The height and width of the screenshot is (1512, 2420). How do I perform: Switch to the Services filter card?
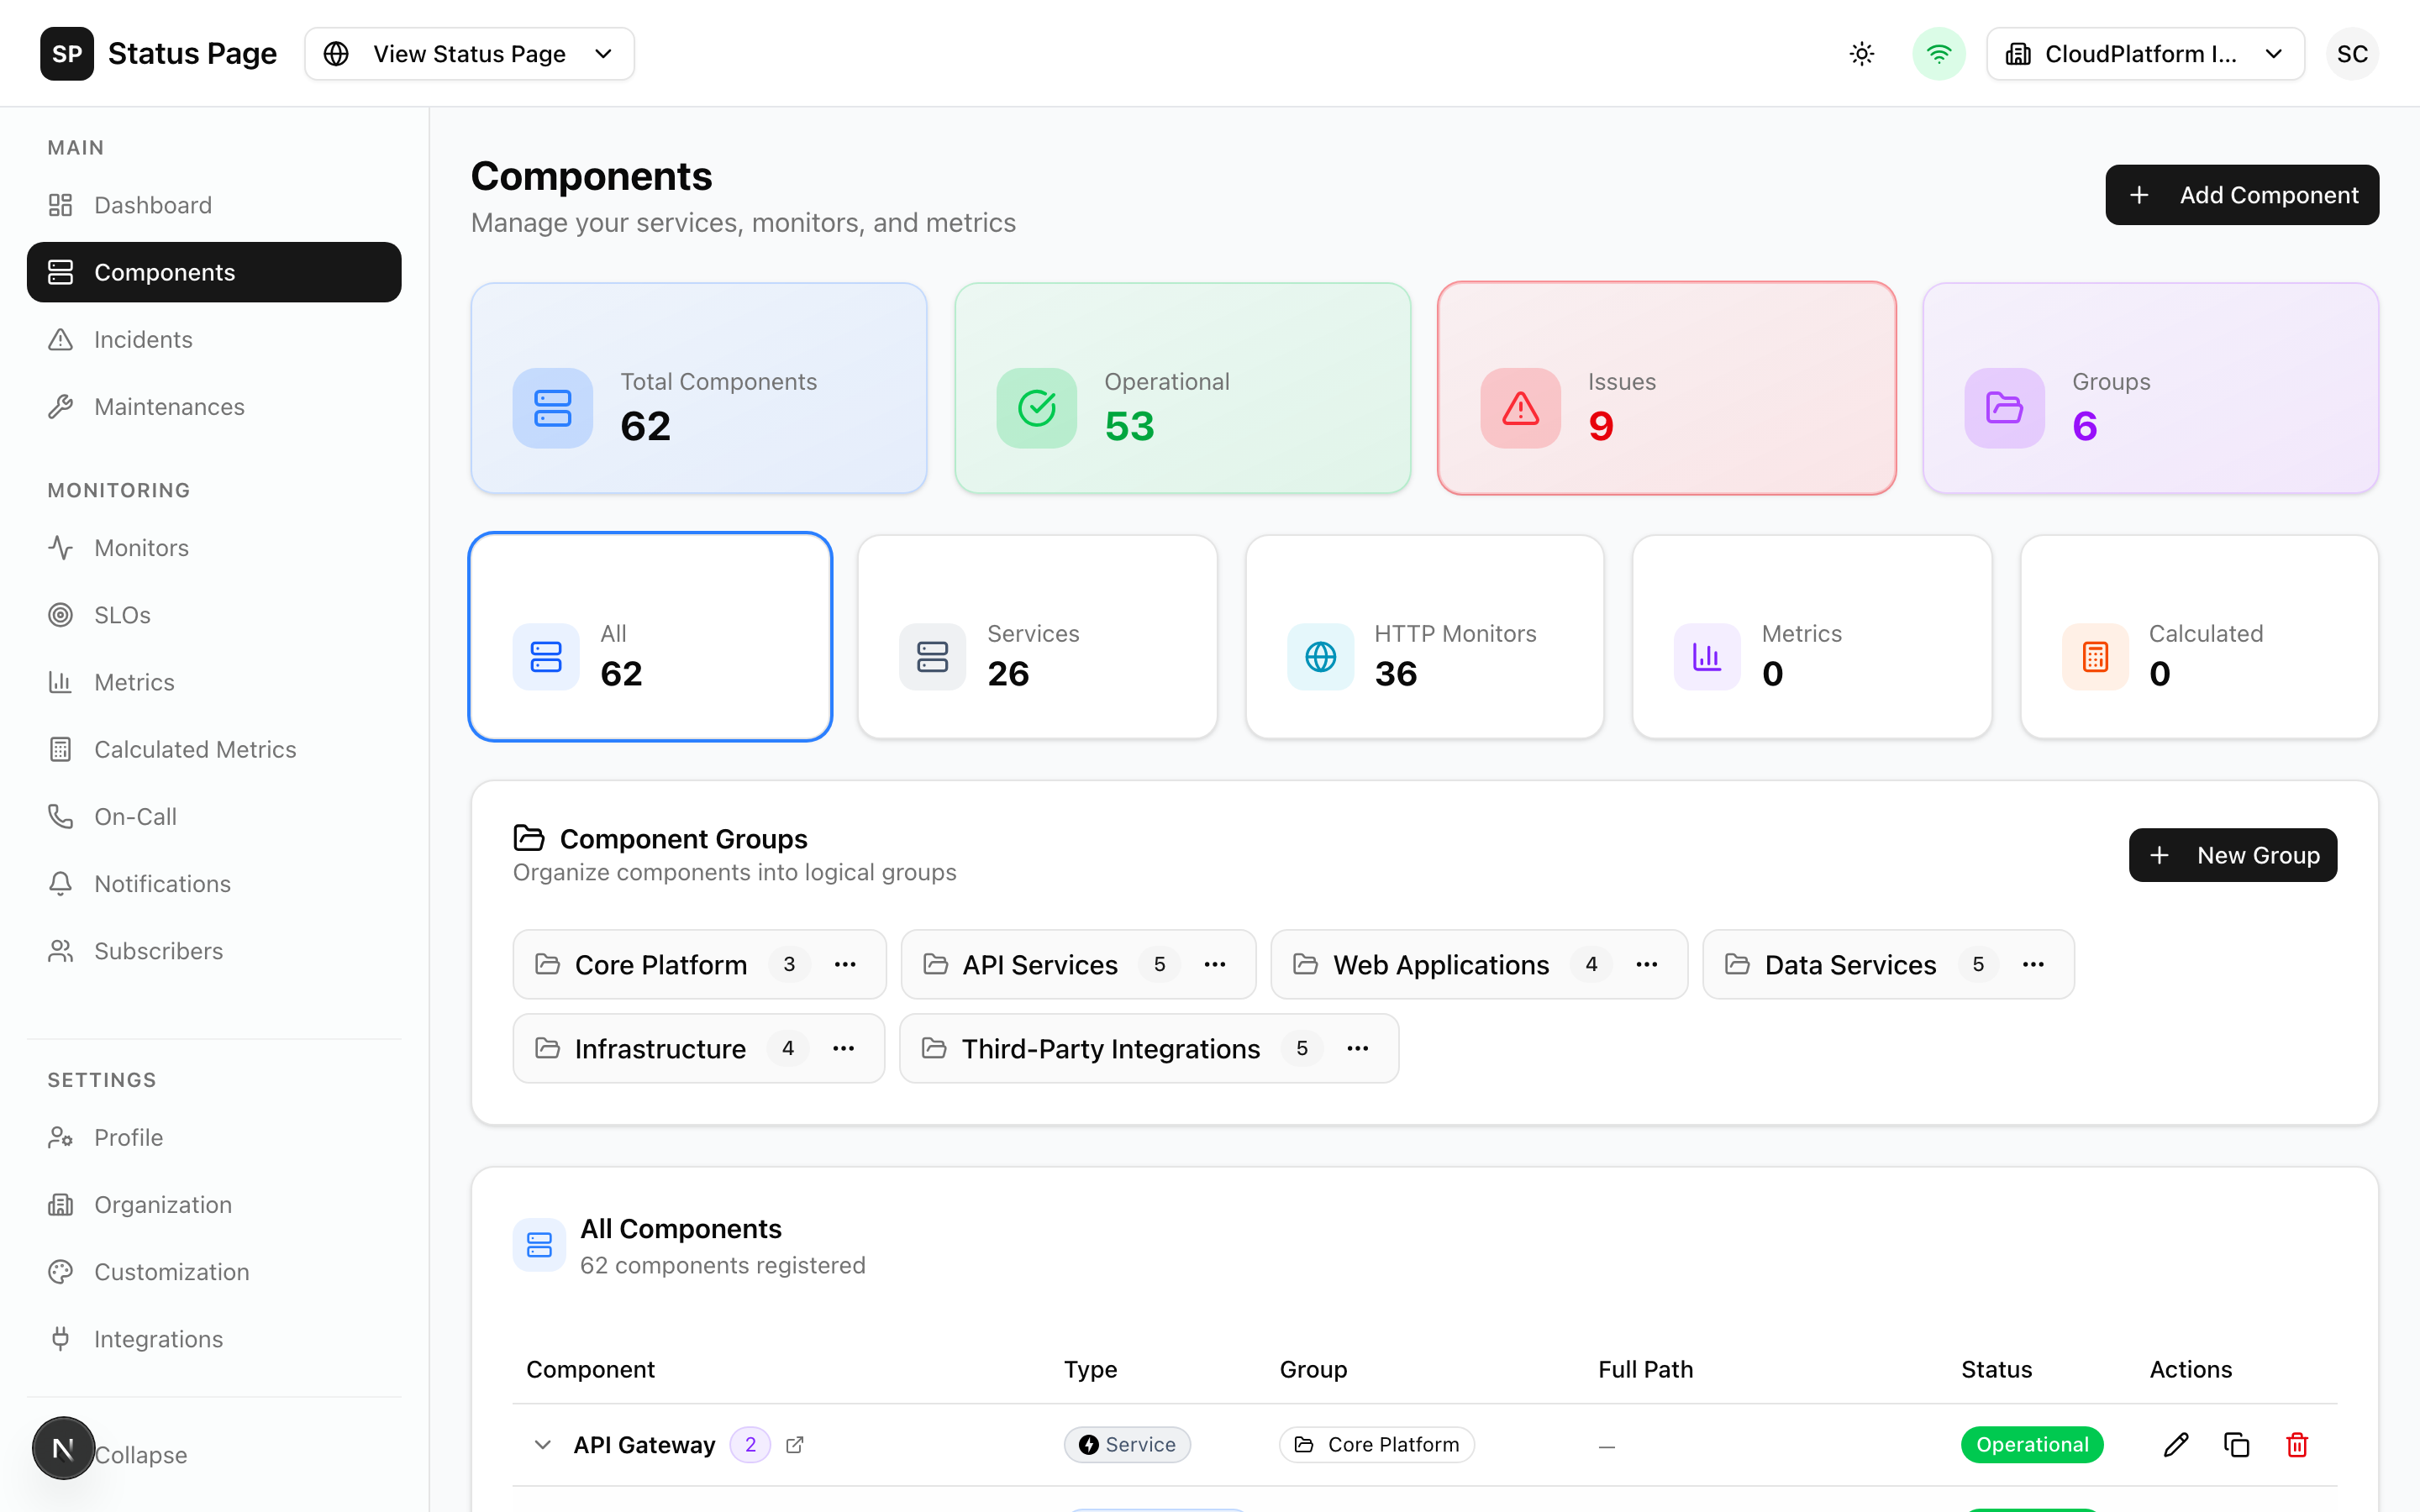[x=1036, y=637]
